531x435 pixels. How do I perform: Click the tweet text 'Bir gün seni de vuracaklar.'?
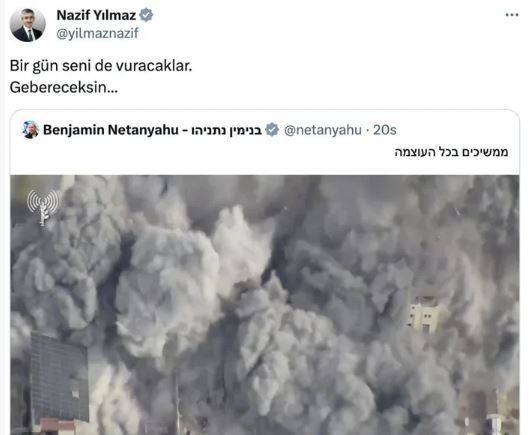pos(101,66)
